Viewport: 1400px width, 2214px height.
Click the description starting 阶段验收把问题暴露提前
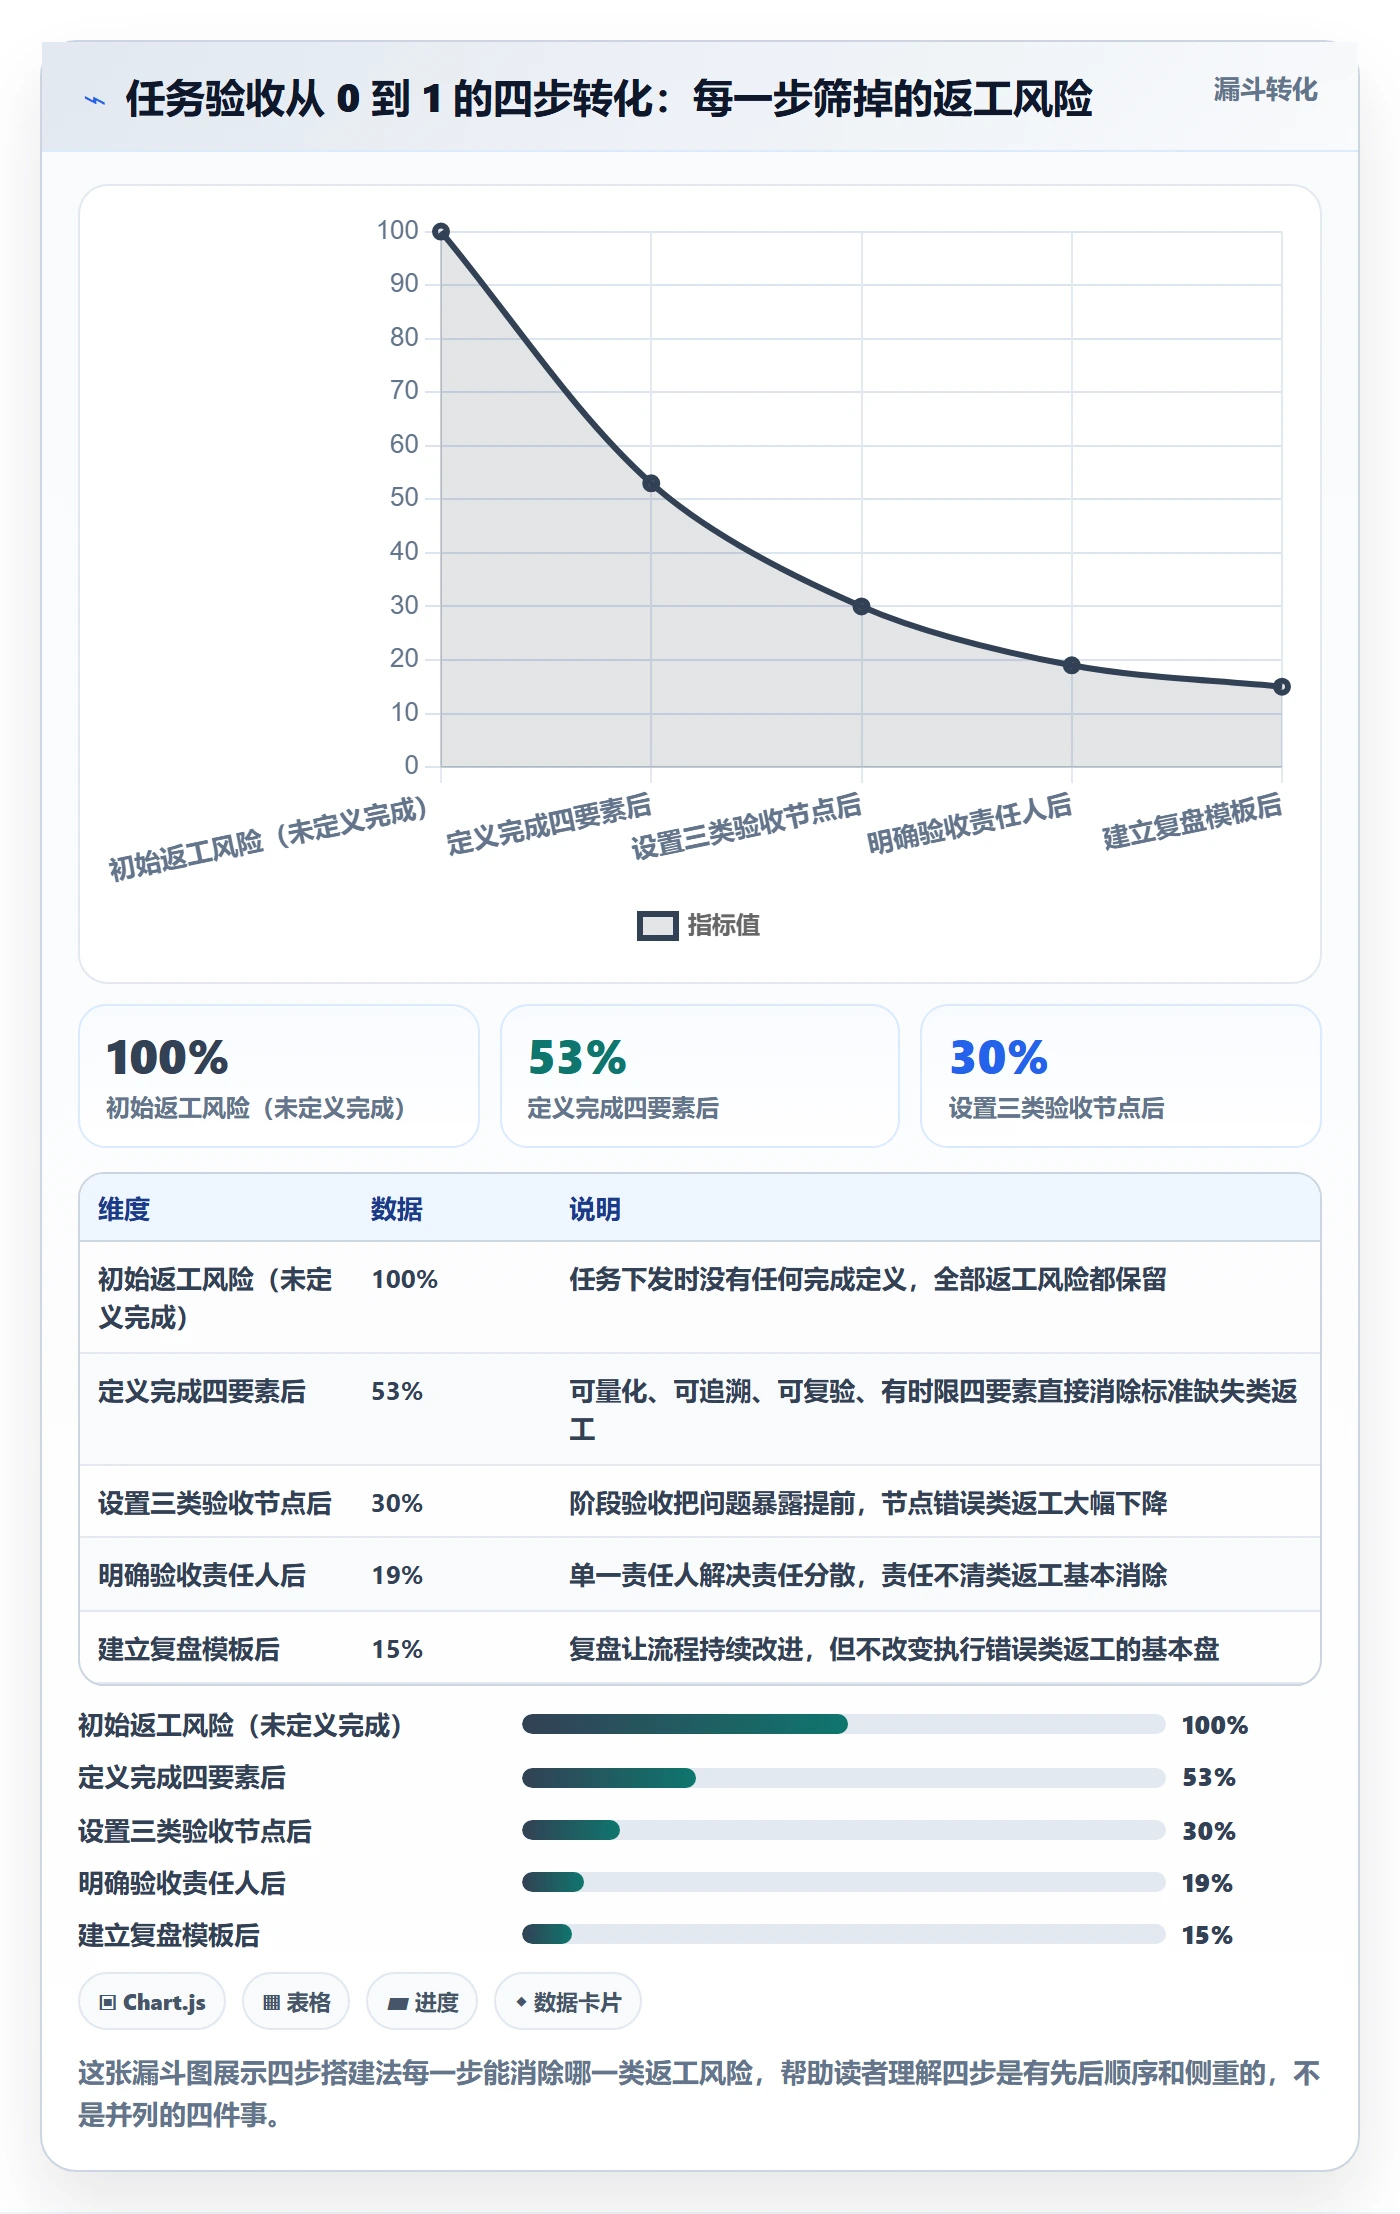pos(868,1504)
